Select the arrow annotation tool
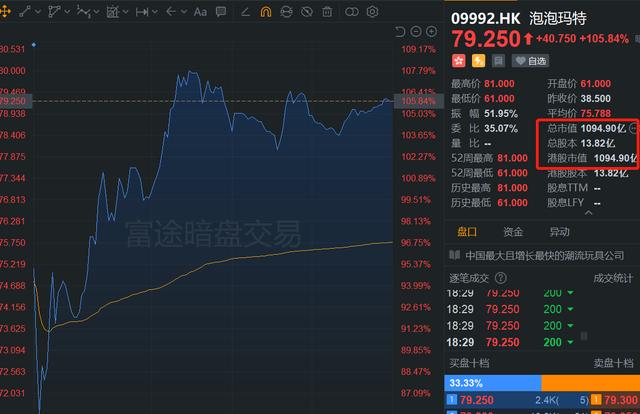This screenshot has height=414, width=640. 171,11
